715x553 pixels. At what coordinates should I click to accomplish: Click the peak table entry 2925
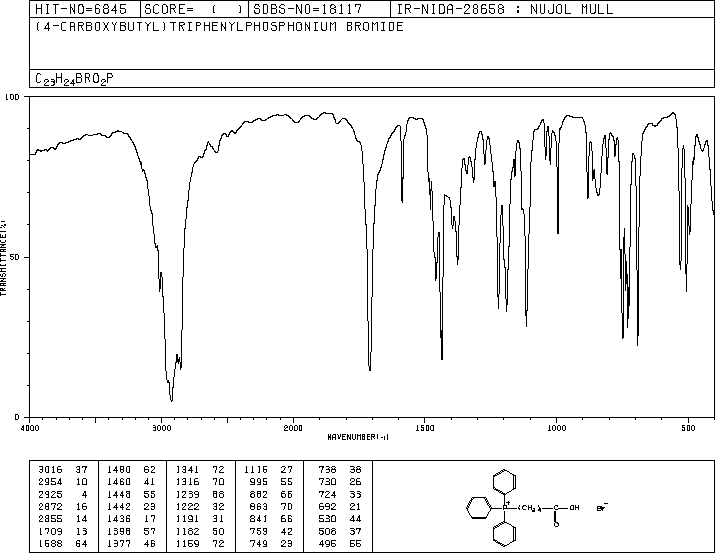coord(50,494)
